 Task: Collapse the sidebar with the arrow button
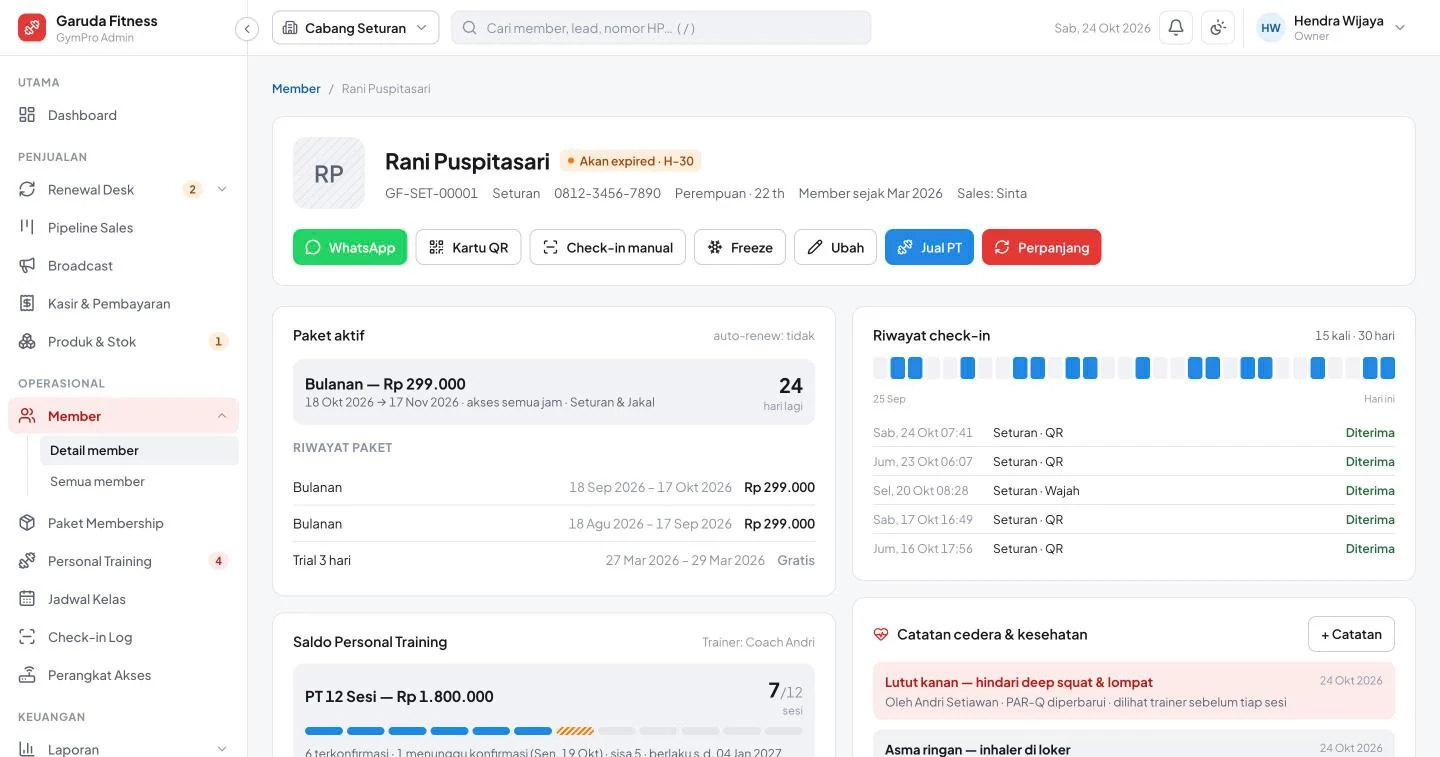pyautogui.click(x=247, y=29)
